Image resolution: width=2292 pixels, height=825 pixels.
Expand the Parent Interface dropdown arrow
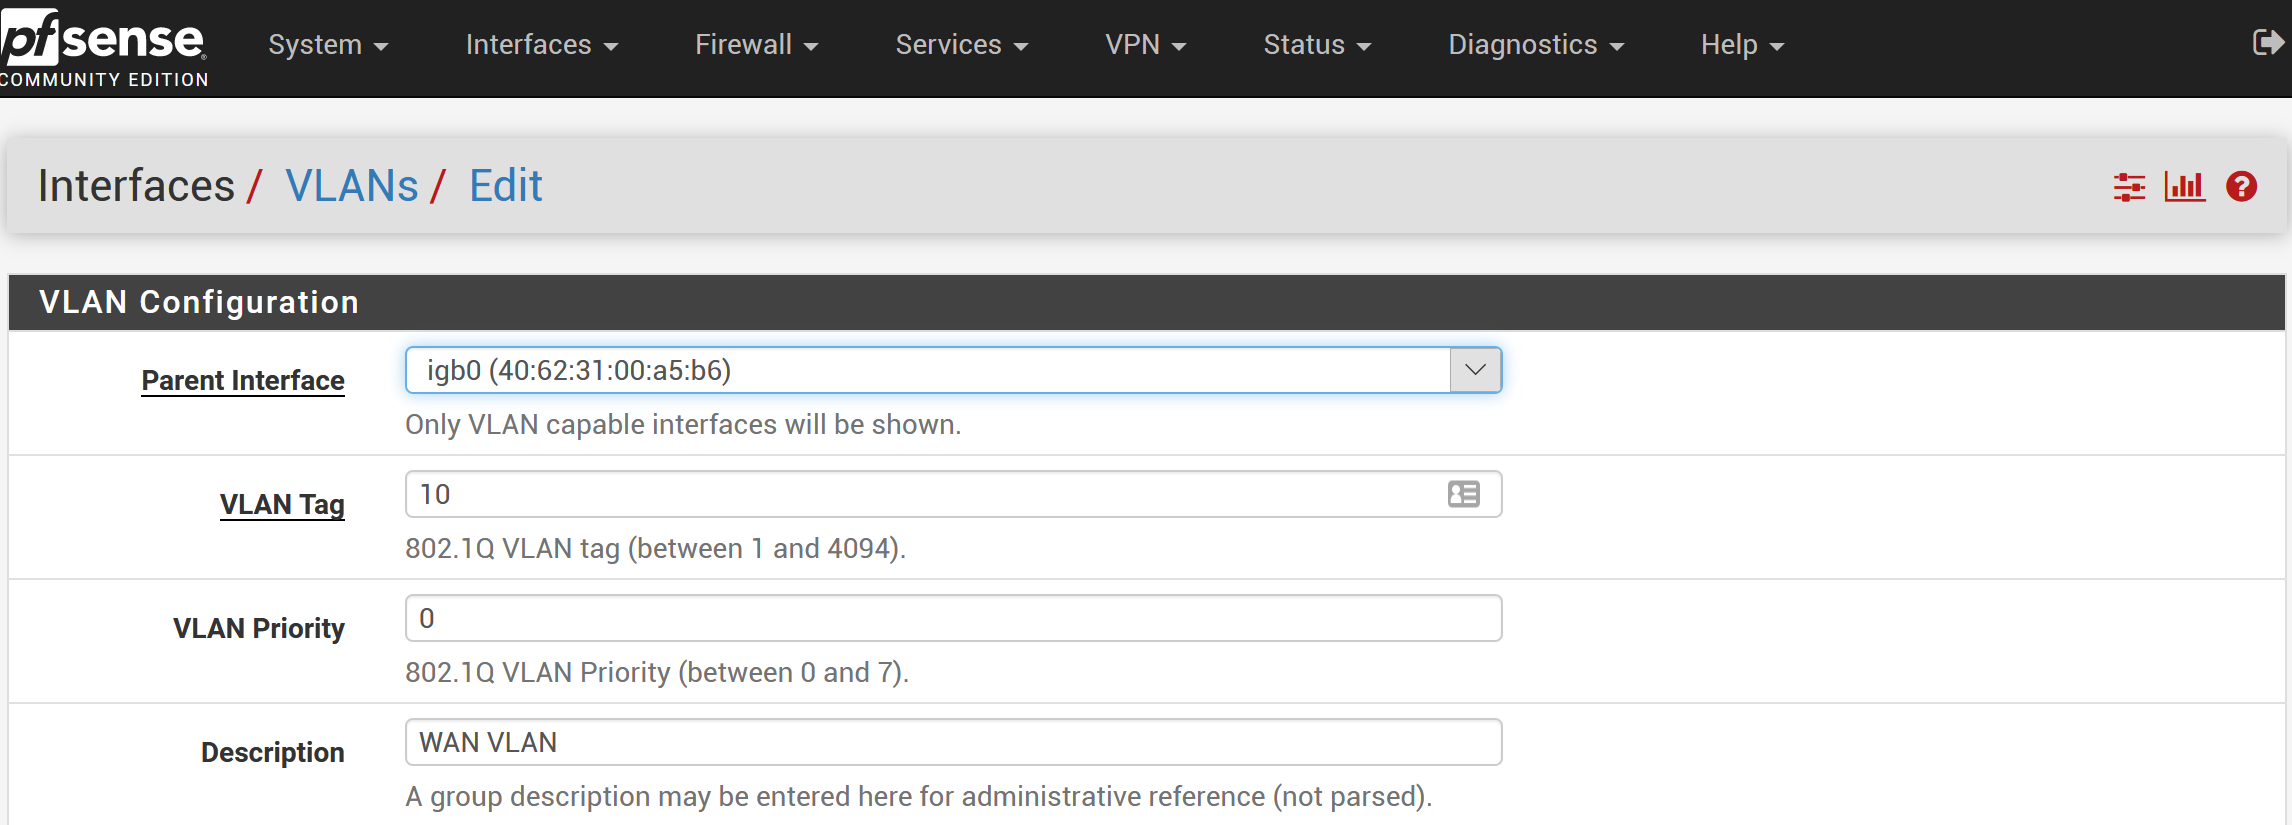point(1475,370)
